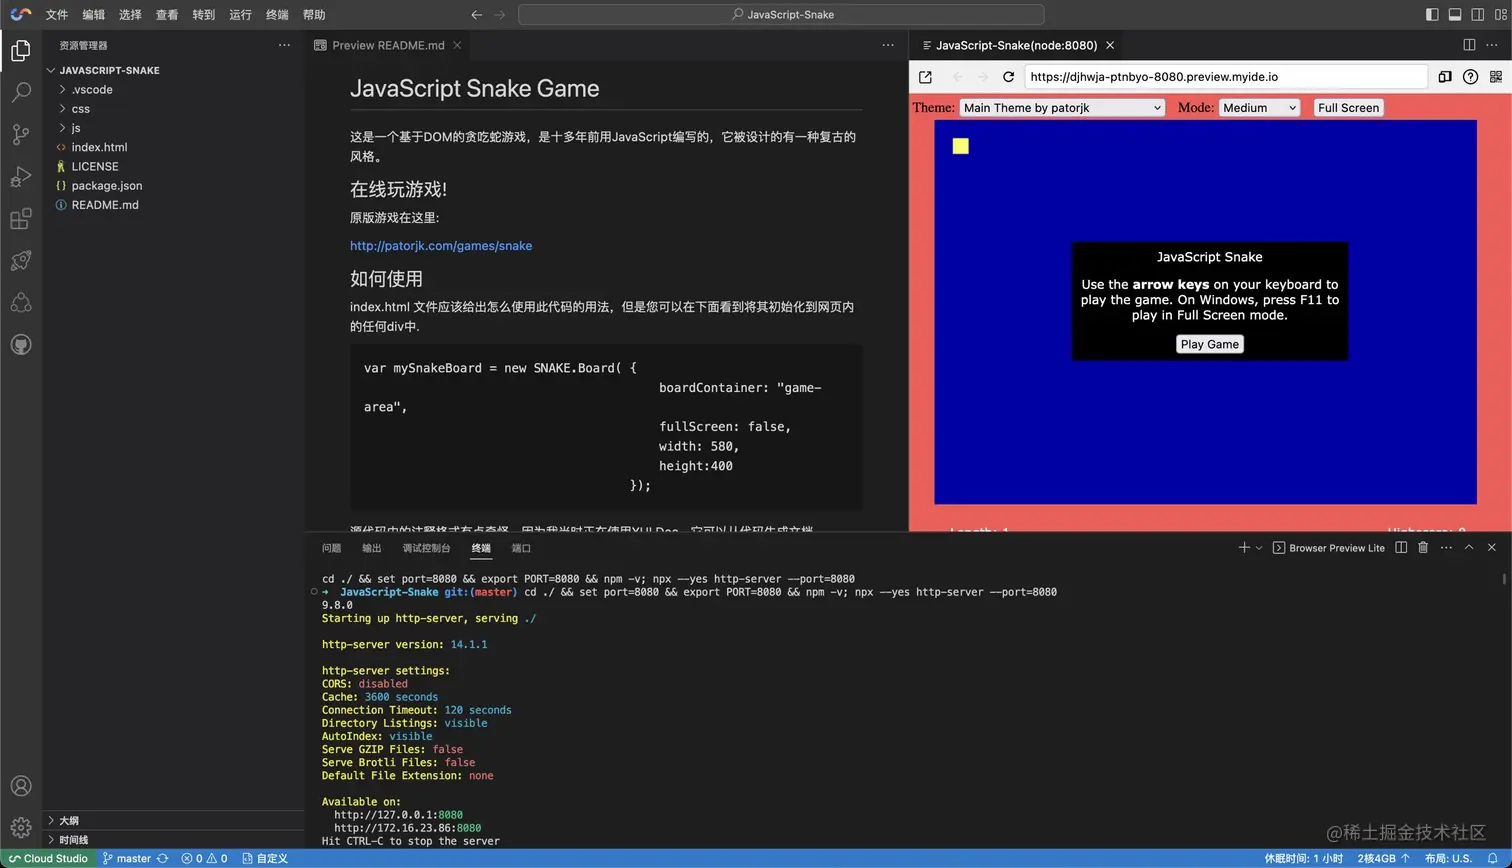Screen dimensions: 1512x868
Task: Go back with the title bar arrow
Action: (x=477, y=14)
